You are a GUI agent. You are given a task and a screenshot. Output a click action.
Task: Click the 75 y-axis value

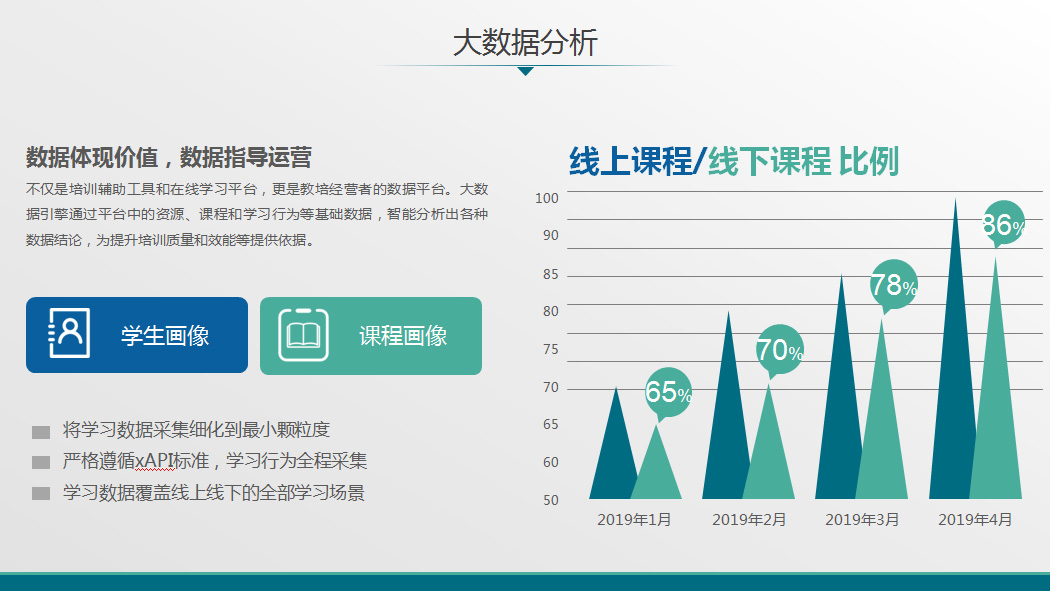(x=550, y=349)
